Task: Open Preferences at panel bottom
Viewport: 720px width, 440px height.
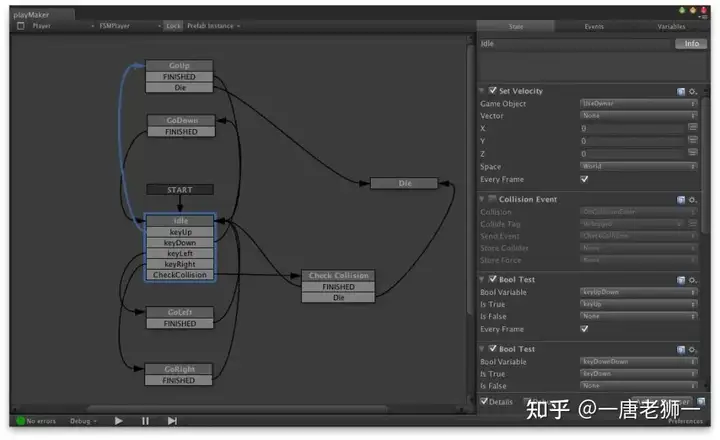Action: point(685,421)
